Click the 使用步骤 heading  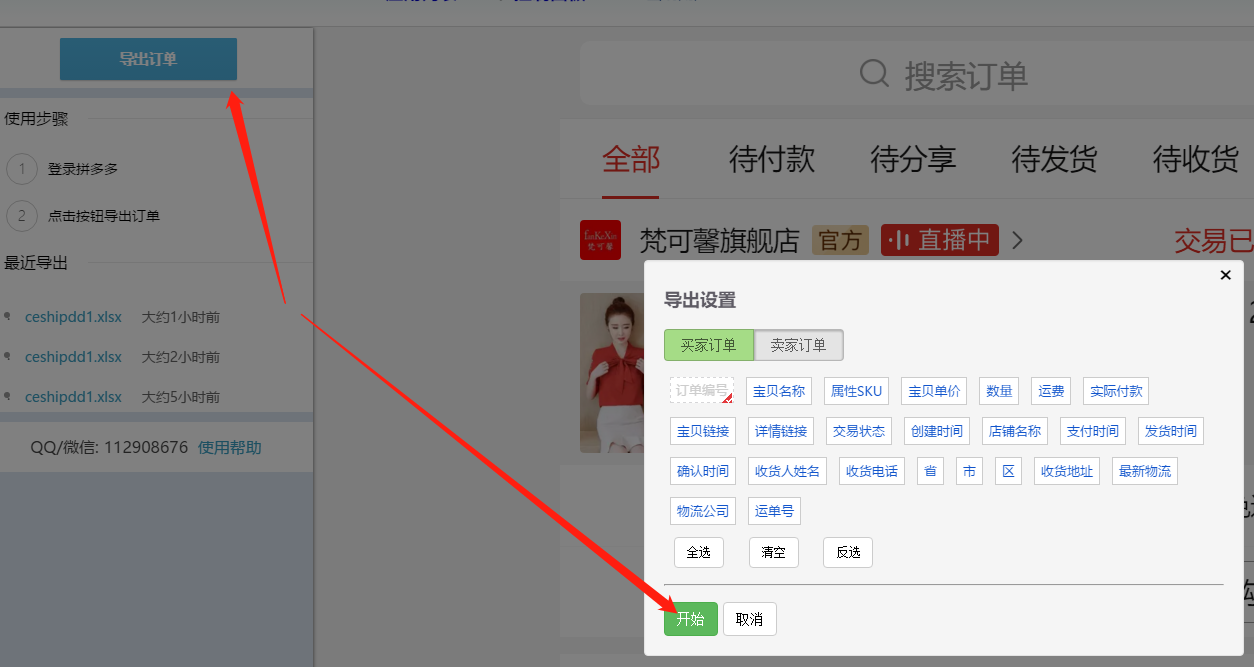click(36, 118)
